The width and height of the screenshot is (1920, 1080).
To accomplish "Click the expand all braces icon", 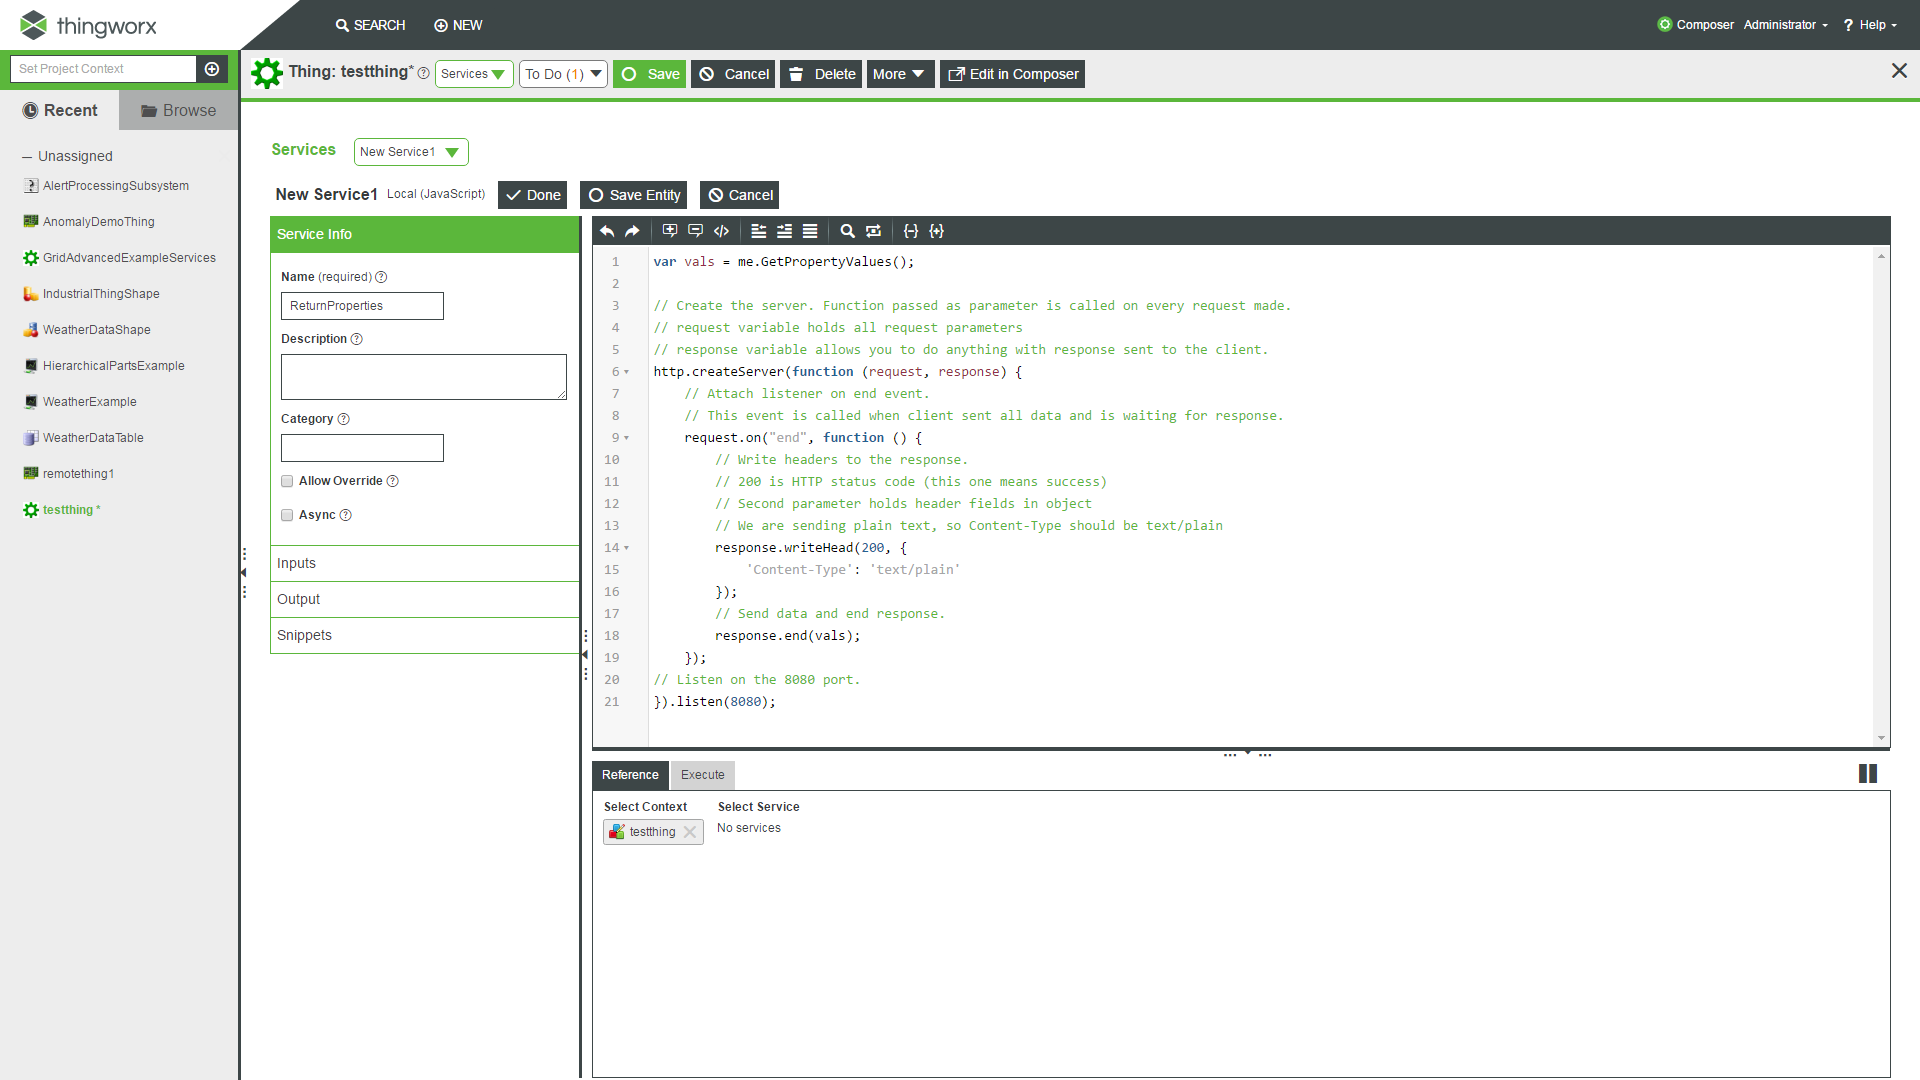I will pos(937,231).
